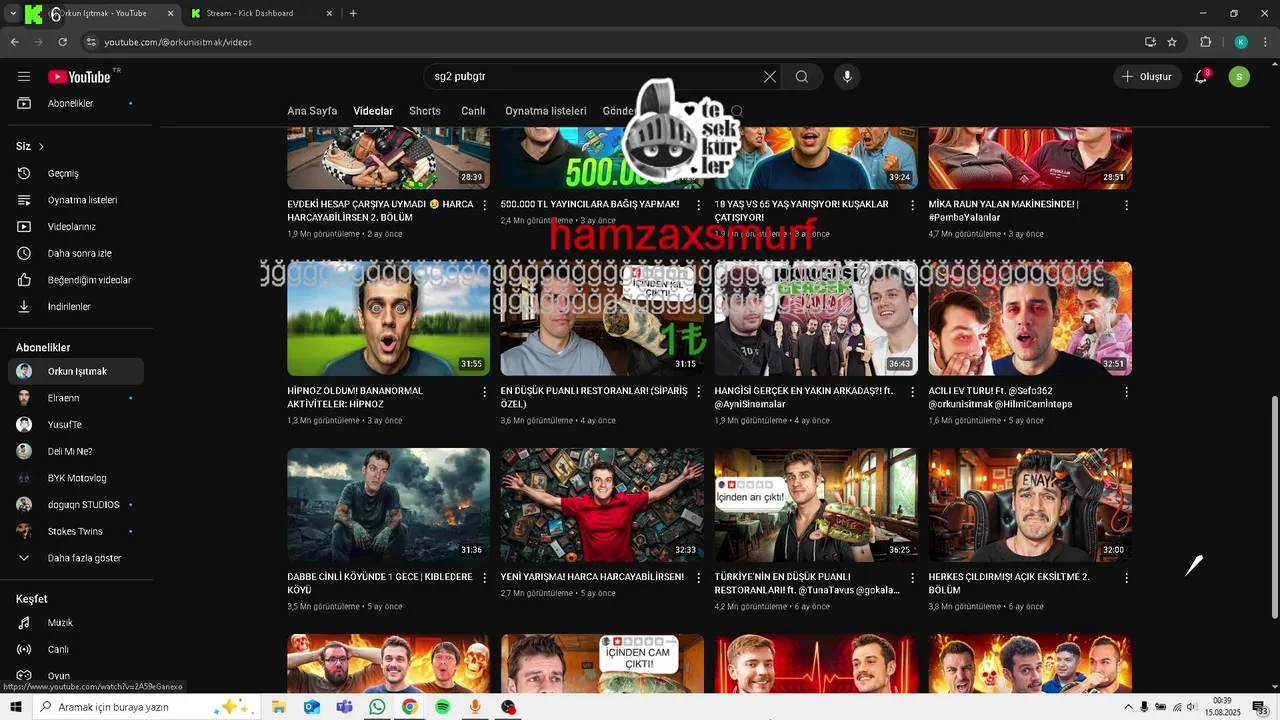Open options for MİKA RAUN YALAN video

coord(1126,205)
